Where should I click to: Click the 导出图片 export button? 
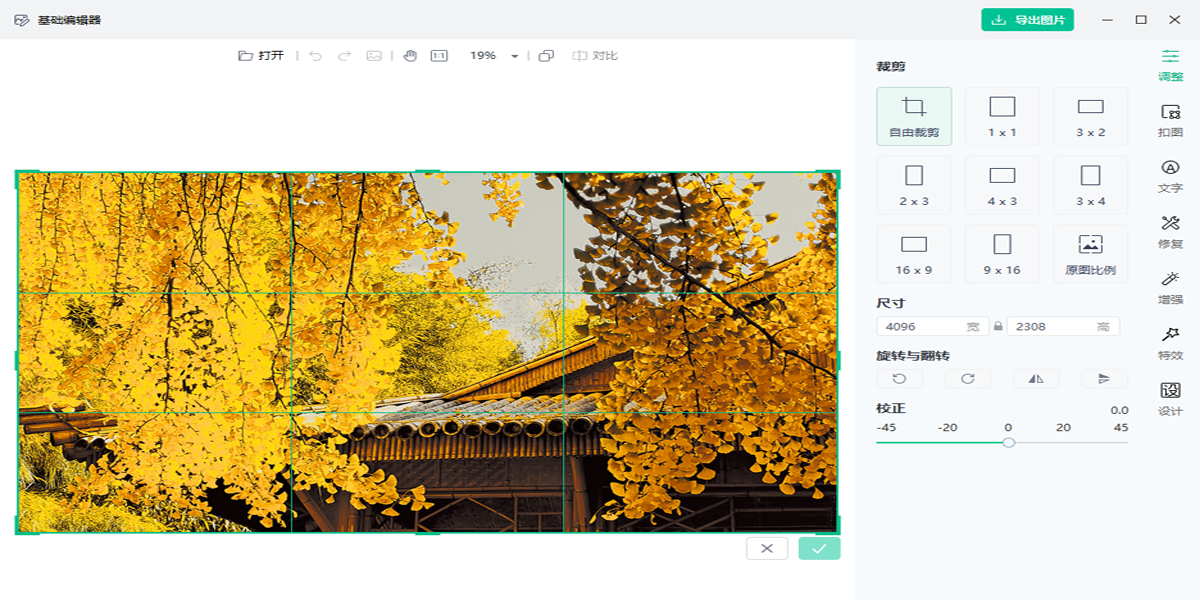pyautogui.click(x=1027, y=20)
